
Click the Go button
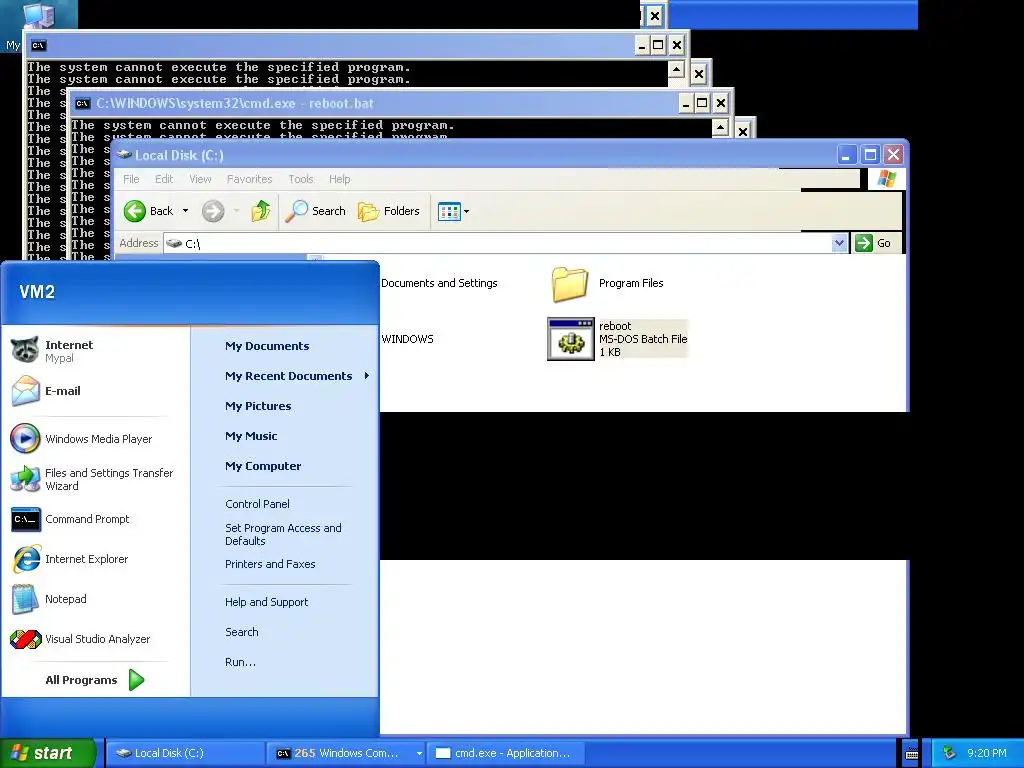(x=874, y=244)
